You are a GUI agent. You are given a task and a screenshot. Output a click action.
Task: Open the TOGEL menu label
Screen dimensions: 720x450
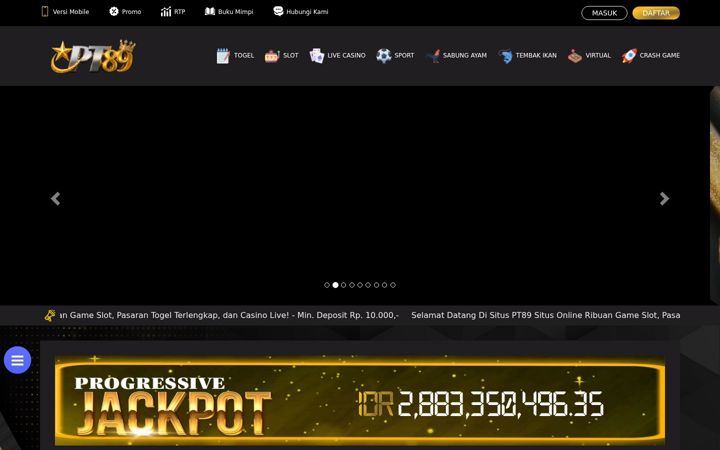(x=244, y=56)
